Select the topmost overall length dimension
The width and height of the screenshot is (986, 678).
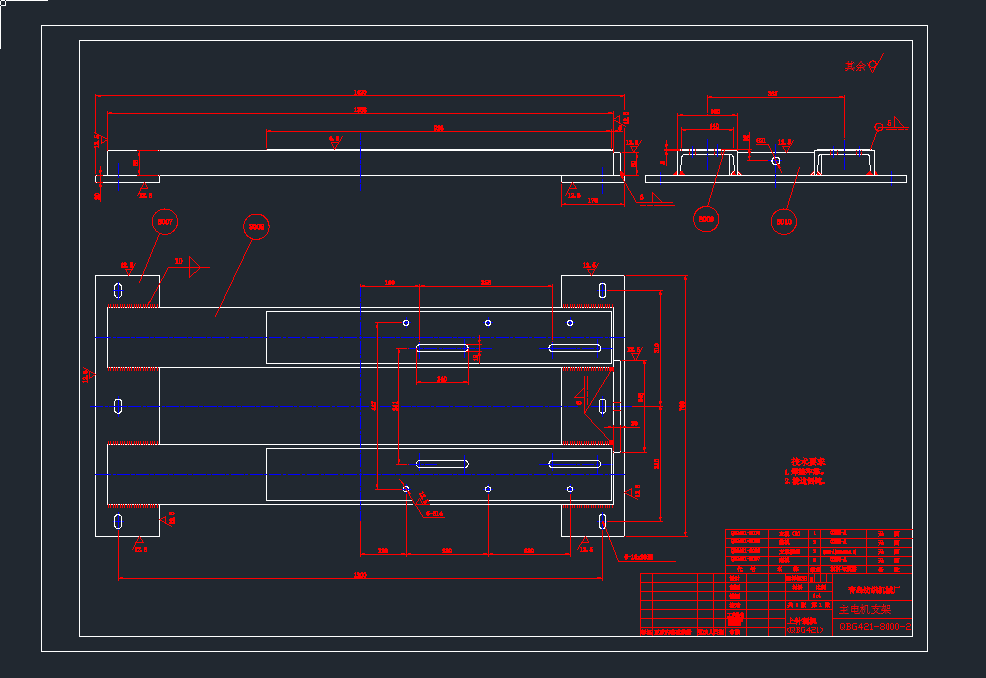pos(359,94)
